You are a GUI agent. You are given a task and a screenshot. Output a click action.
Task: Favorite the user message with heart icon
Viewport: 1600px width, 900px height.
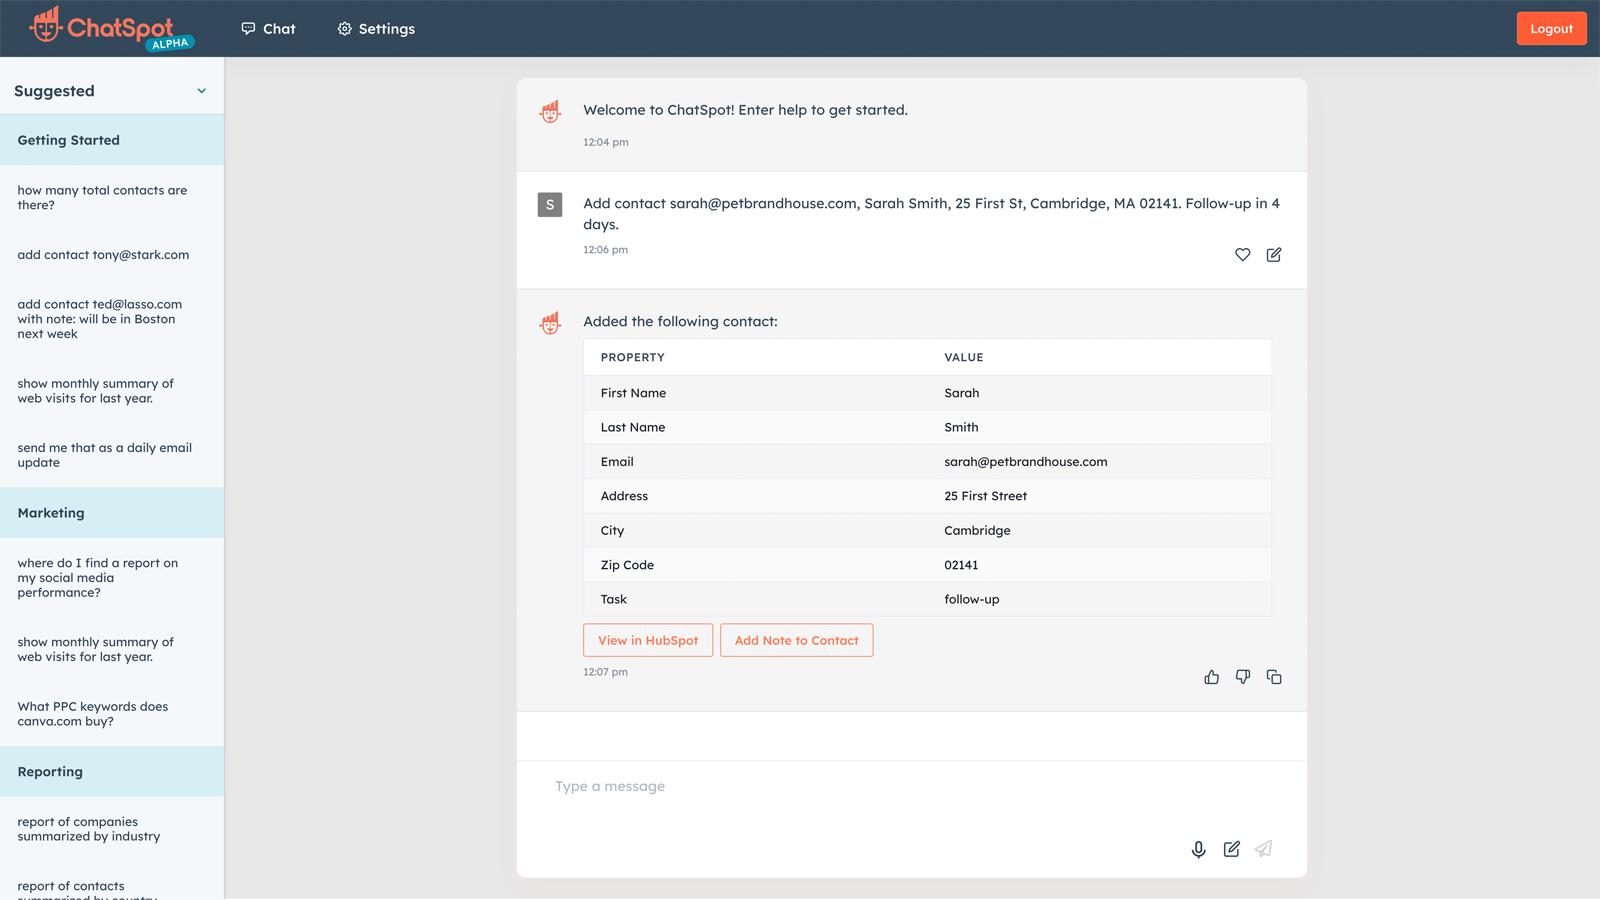pyautogui.click(x=1242, y=255)
